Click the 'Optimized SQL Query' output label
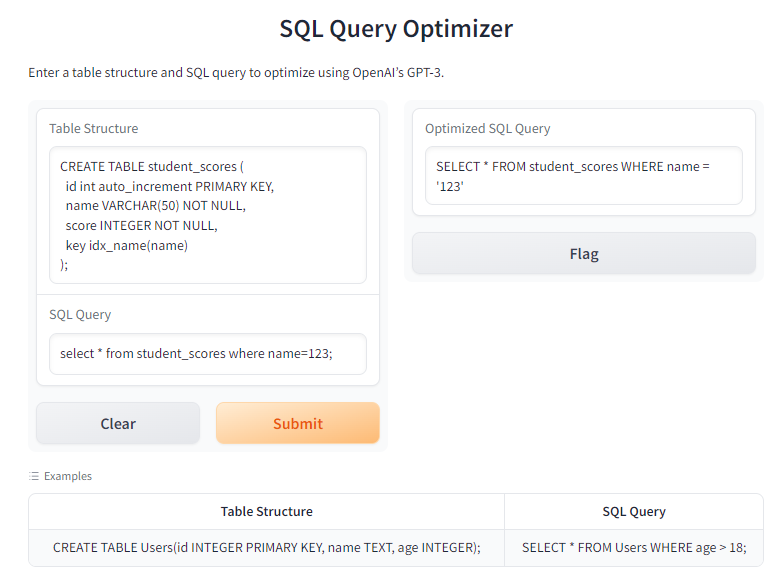This screenshot has width=784, height=585. [488, 128]
